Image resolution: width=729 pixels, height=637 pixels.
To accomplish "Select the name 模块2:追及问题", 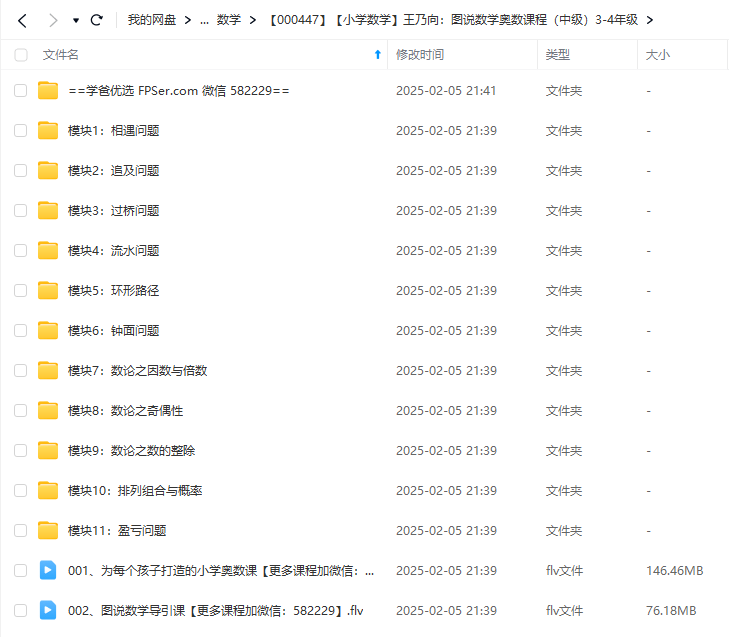I will point(113,170).
